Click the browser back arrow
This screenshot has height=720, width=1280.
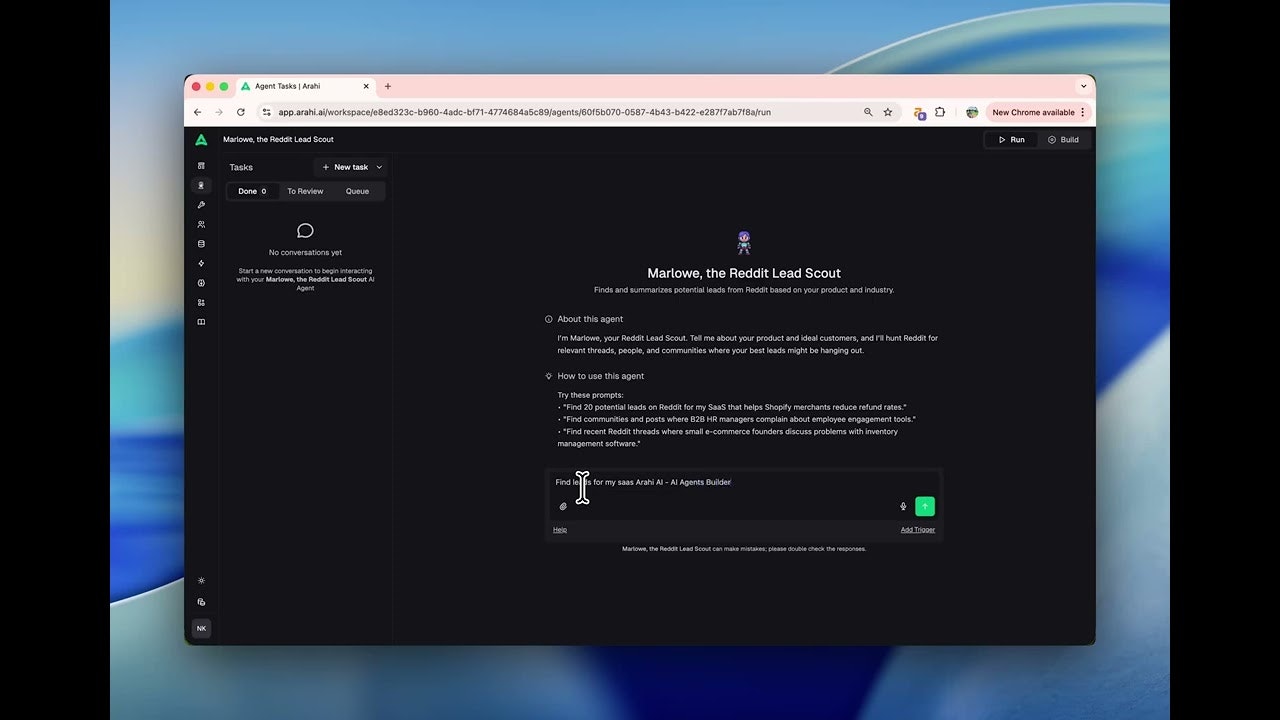pos(198,112)
